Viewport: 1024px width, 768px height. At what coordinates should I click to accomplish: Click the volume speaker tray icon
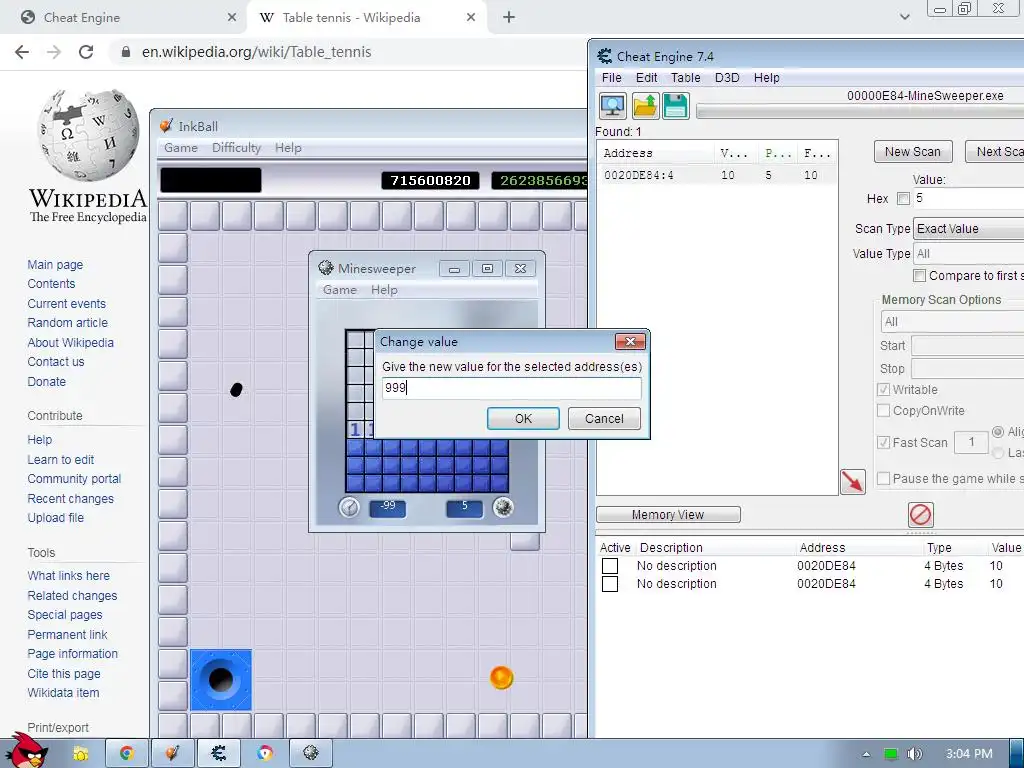pyautogui.click(x=914, y=754)
